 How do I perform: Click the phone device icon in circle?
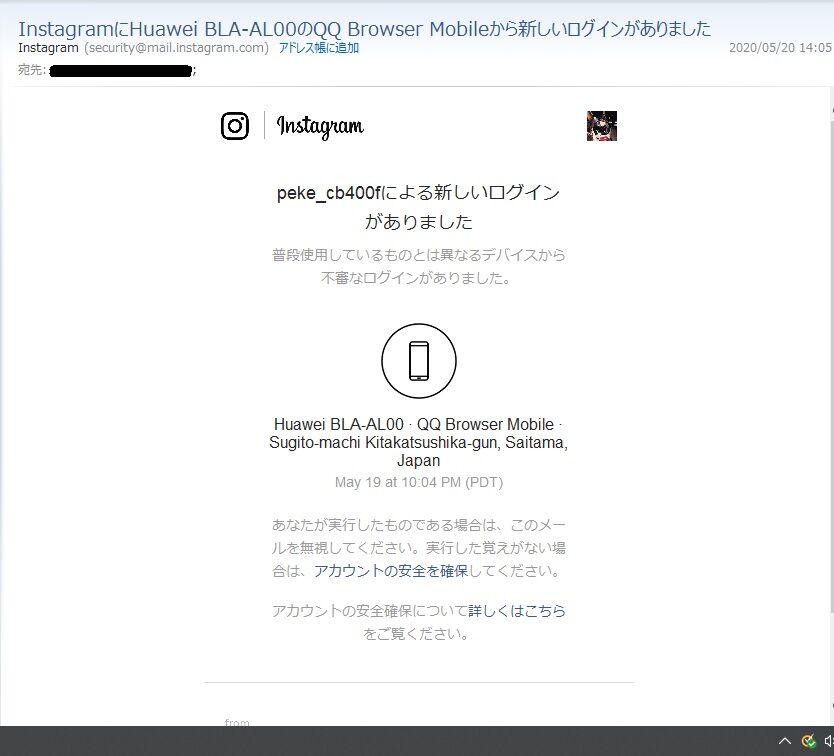tap(419, 361)
